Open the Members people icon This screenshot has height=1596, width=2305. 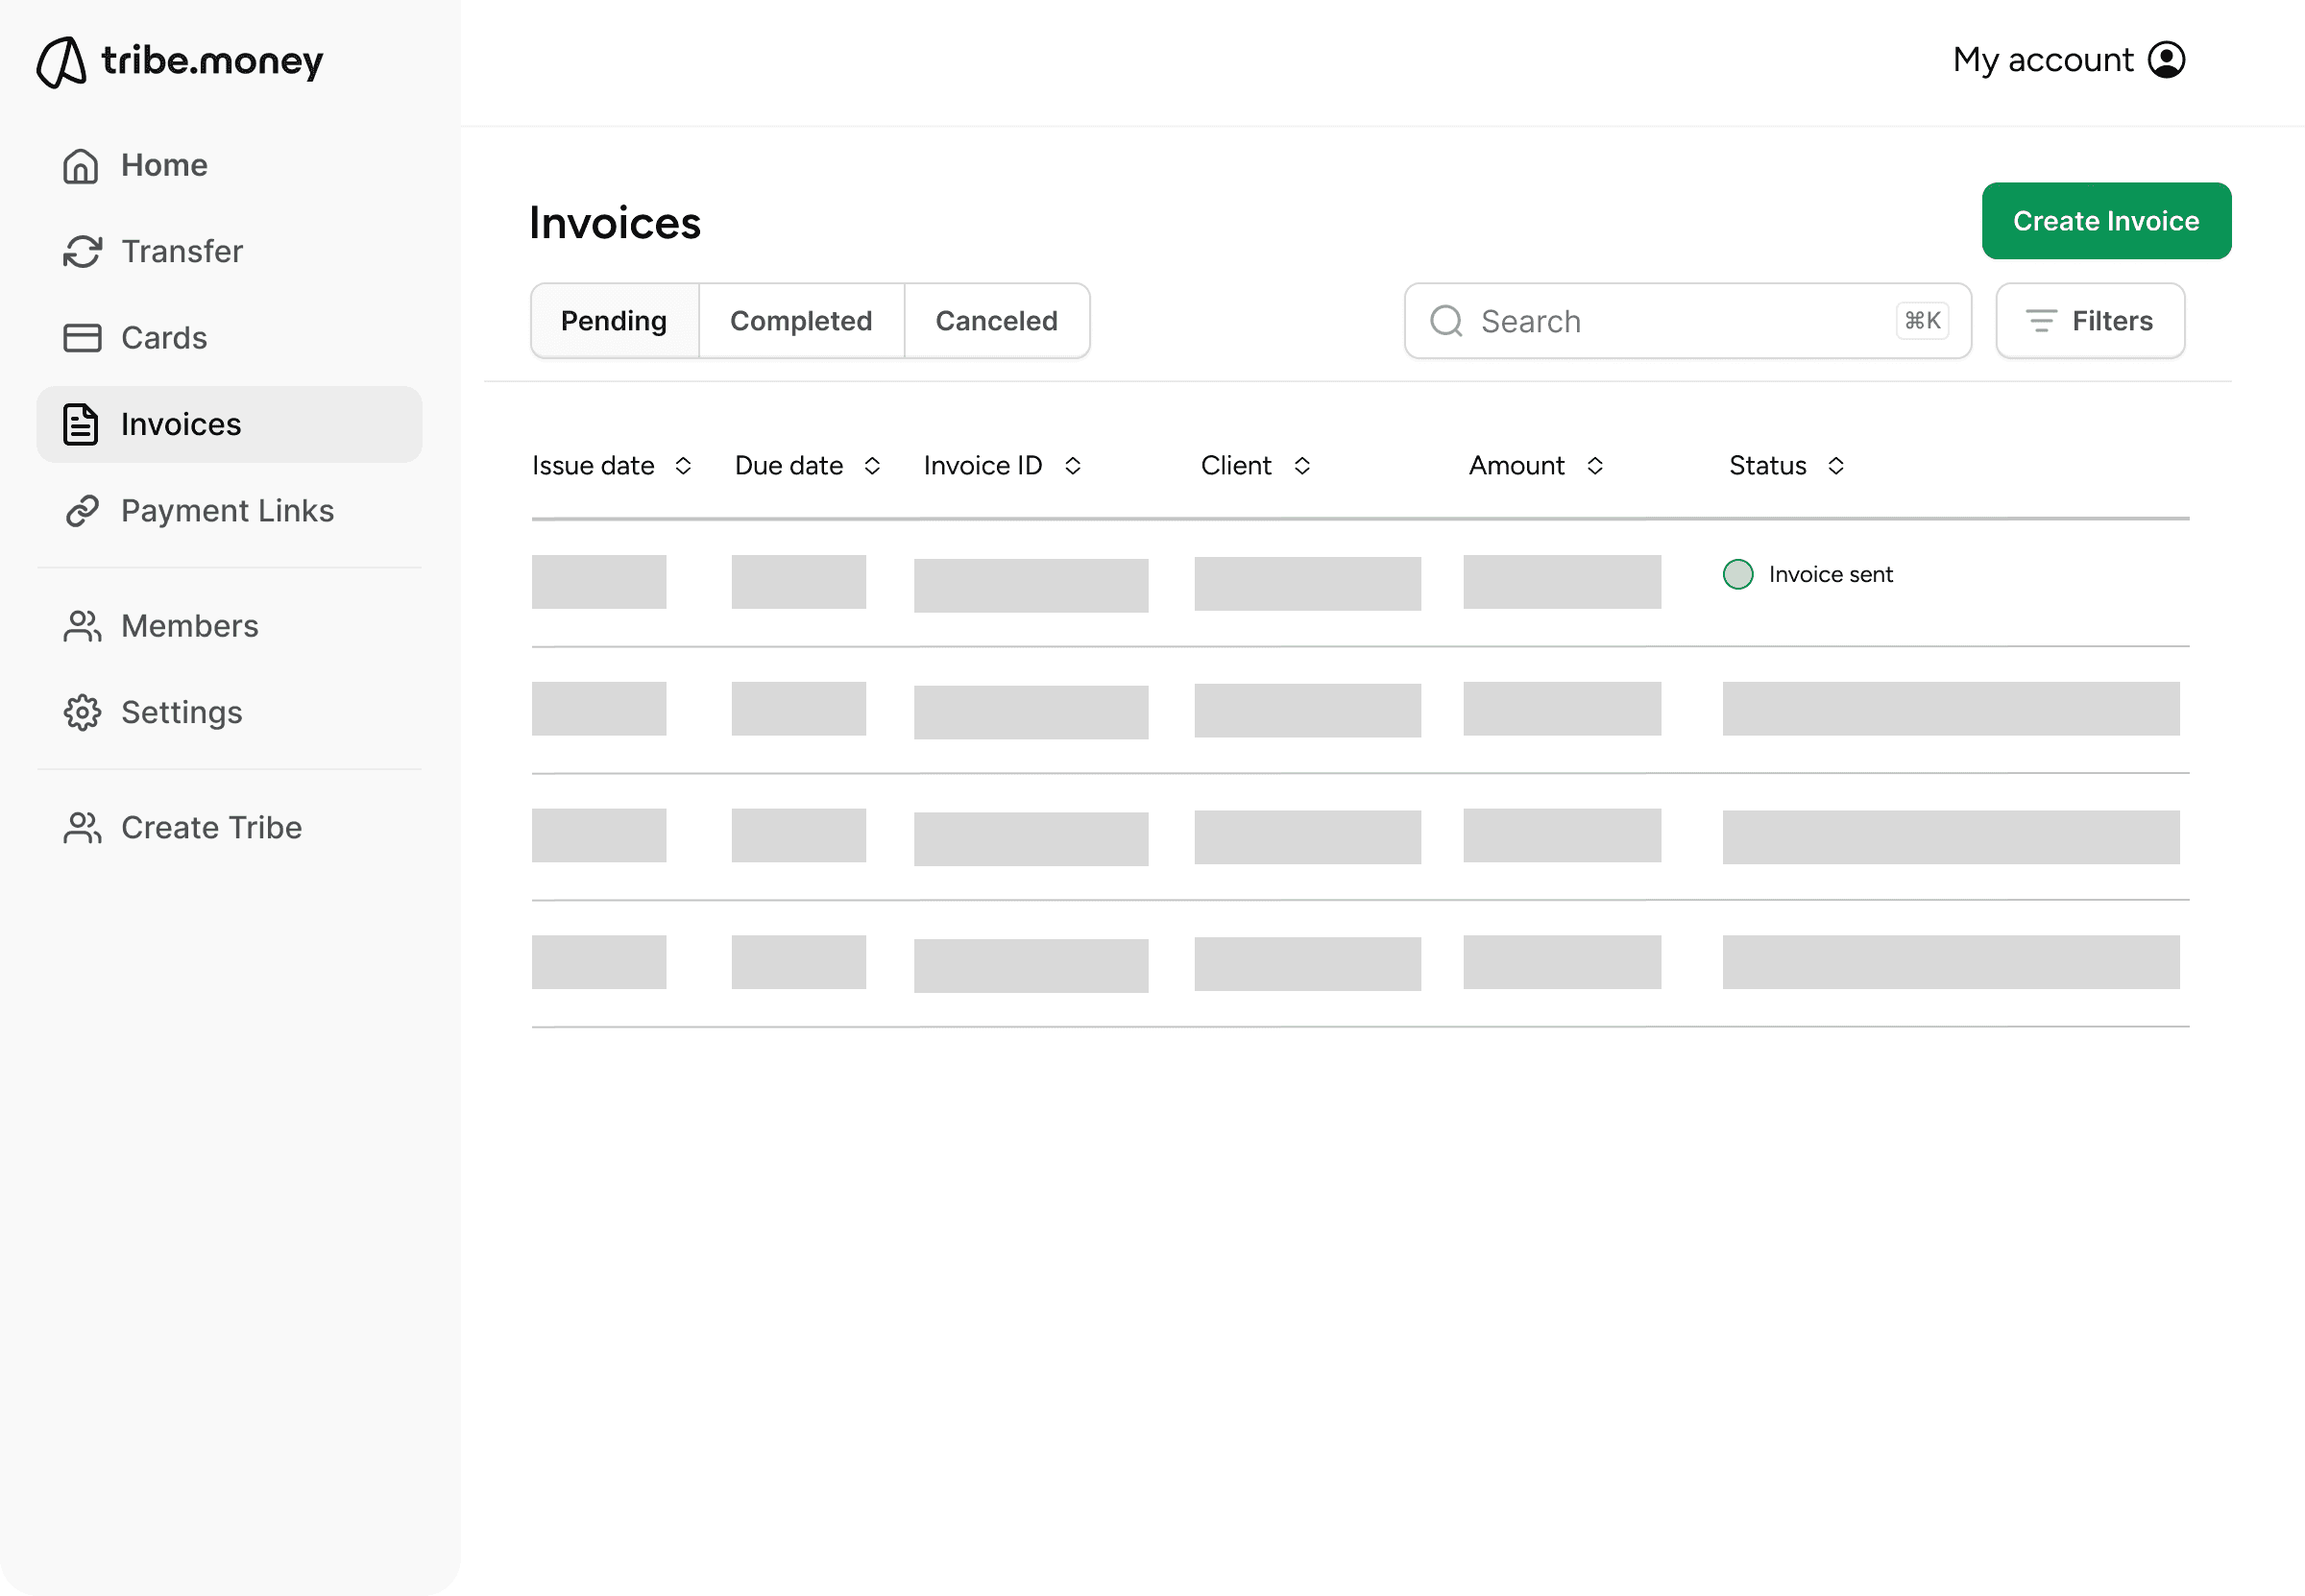[x=82, y=626]
